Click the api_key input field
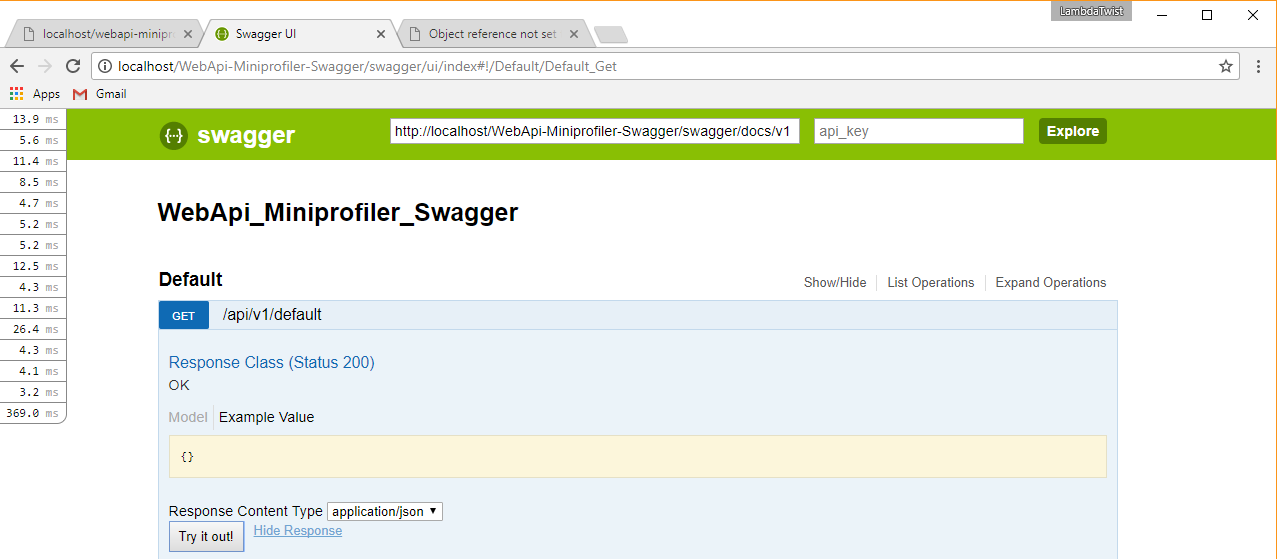Screen dimensions: 1277x559 [918, 131]
